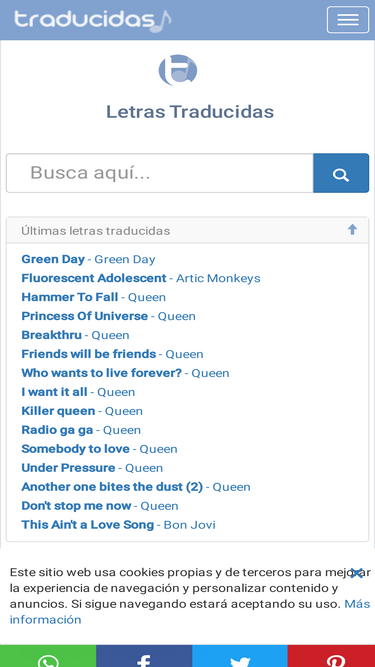Open the Fluorescent Adolescent song lyrics
This screenshot has width=375, height=667.
click(94, 278)
